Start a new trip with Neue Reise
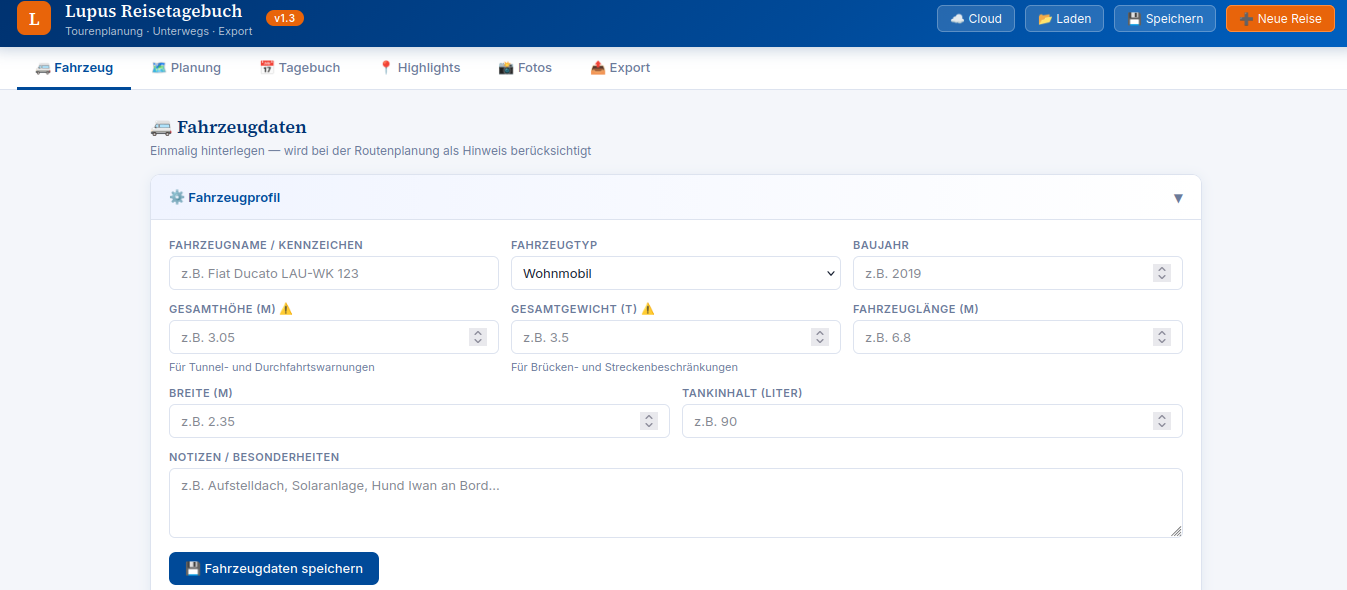The width and height of the screenshot is (1347, 590). tap(1280, 19)
